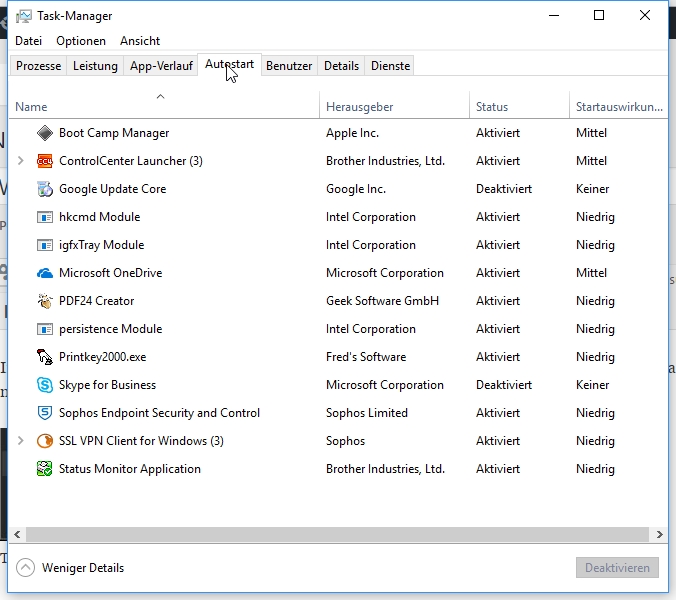Click the persistence Module icon
Screen dimensions: 676x600
click(45, 329)
